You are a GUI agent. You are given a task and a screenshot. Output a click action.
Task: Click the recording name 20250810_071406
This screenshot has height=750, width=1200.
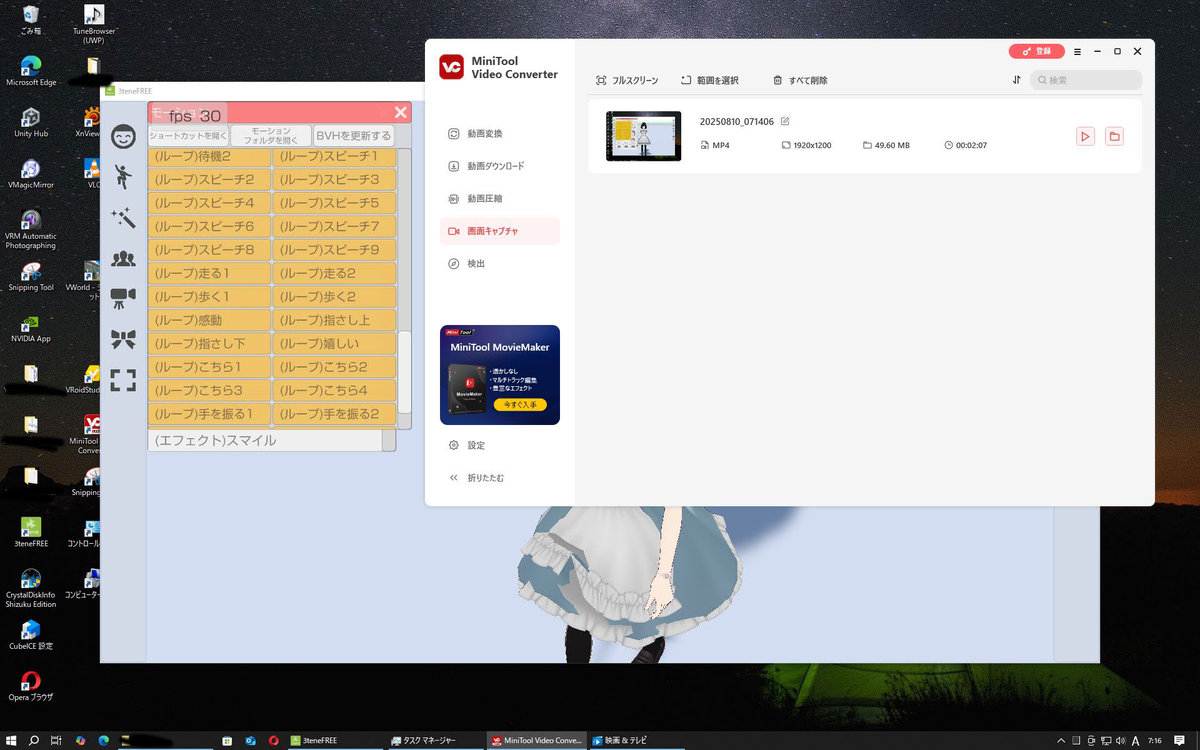click(x=737, y=122)
